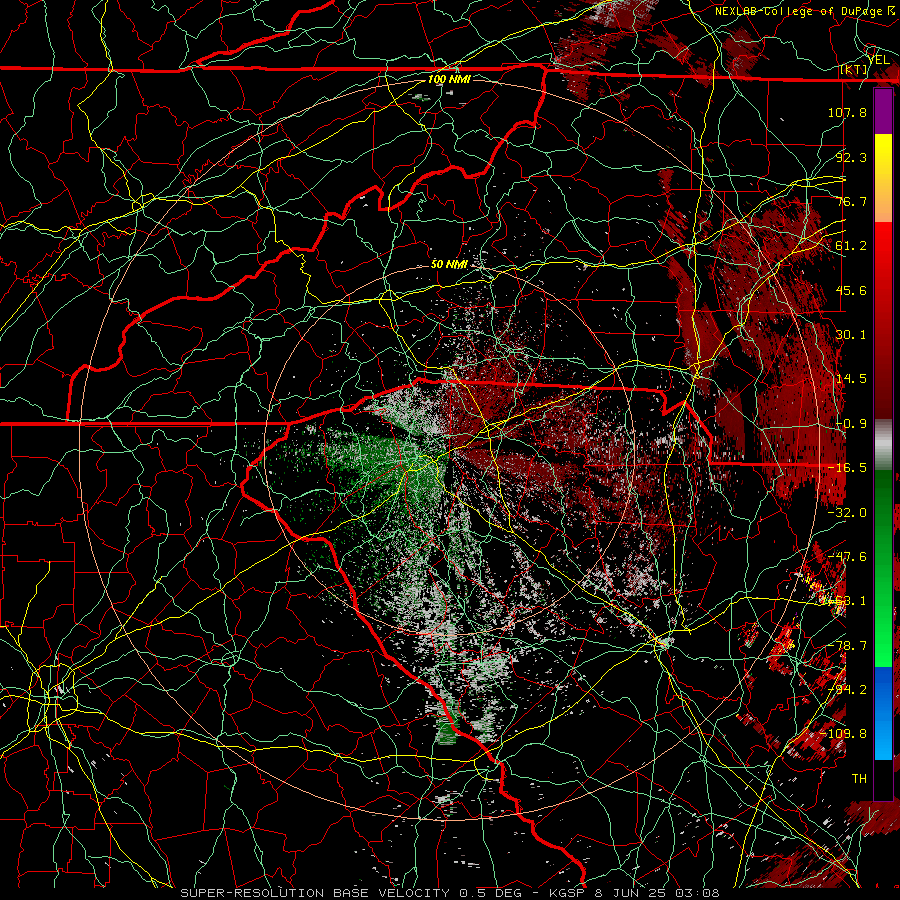This screenshot has width=900, height=900.
Task: Select the -94.2 legend value
Action: pyautogui.click(x=847, y=690)
